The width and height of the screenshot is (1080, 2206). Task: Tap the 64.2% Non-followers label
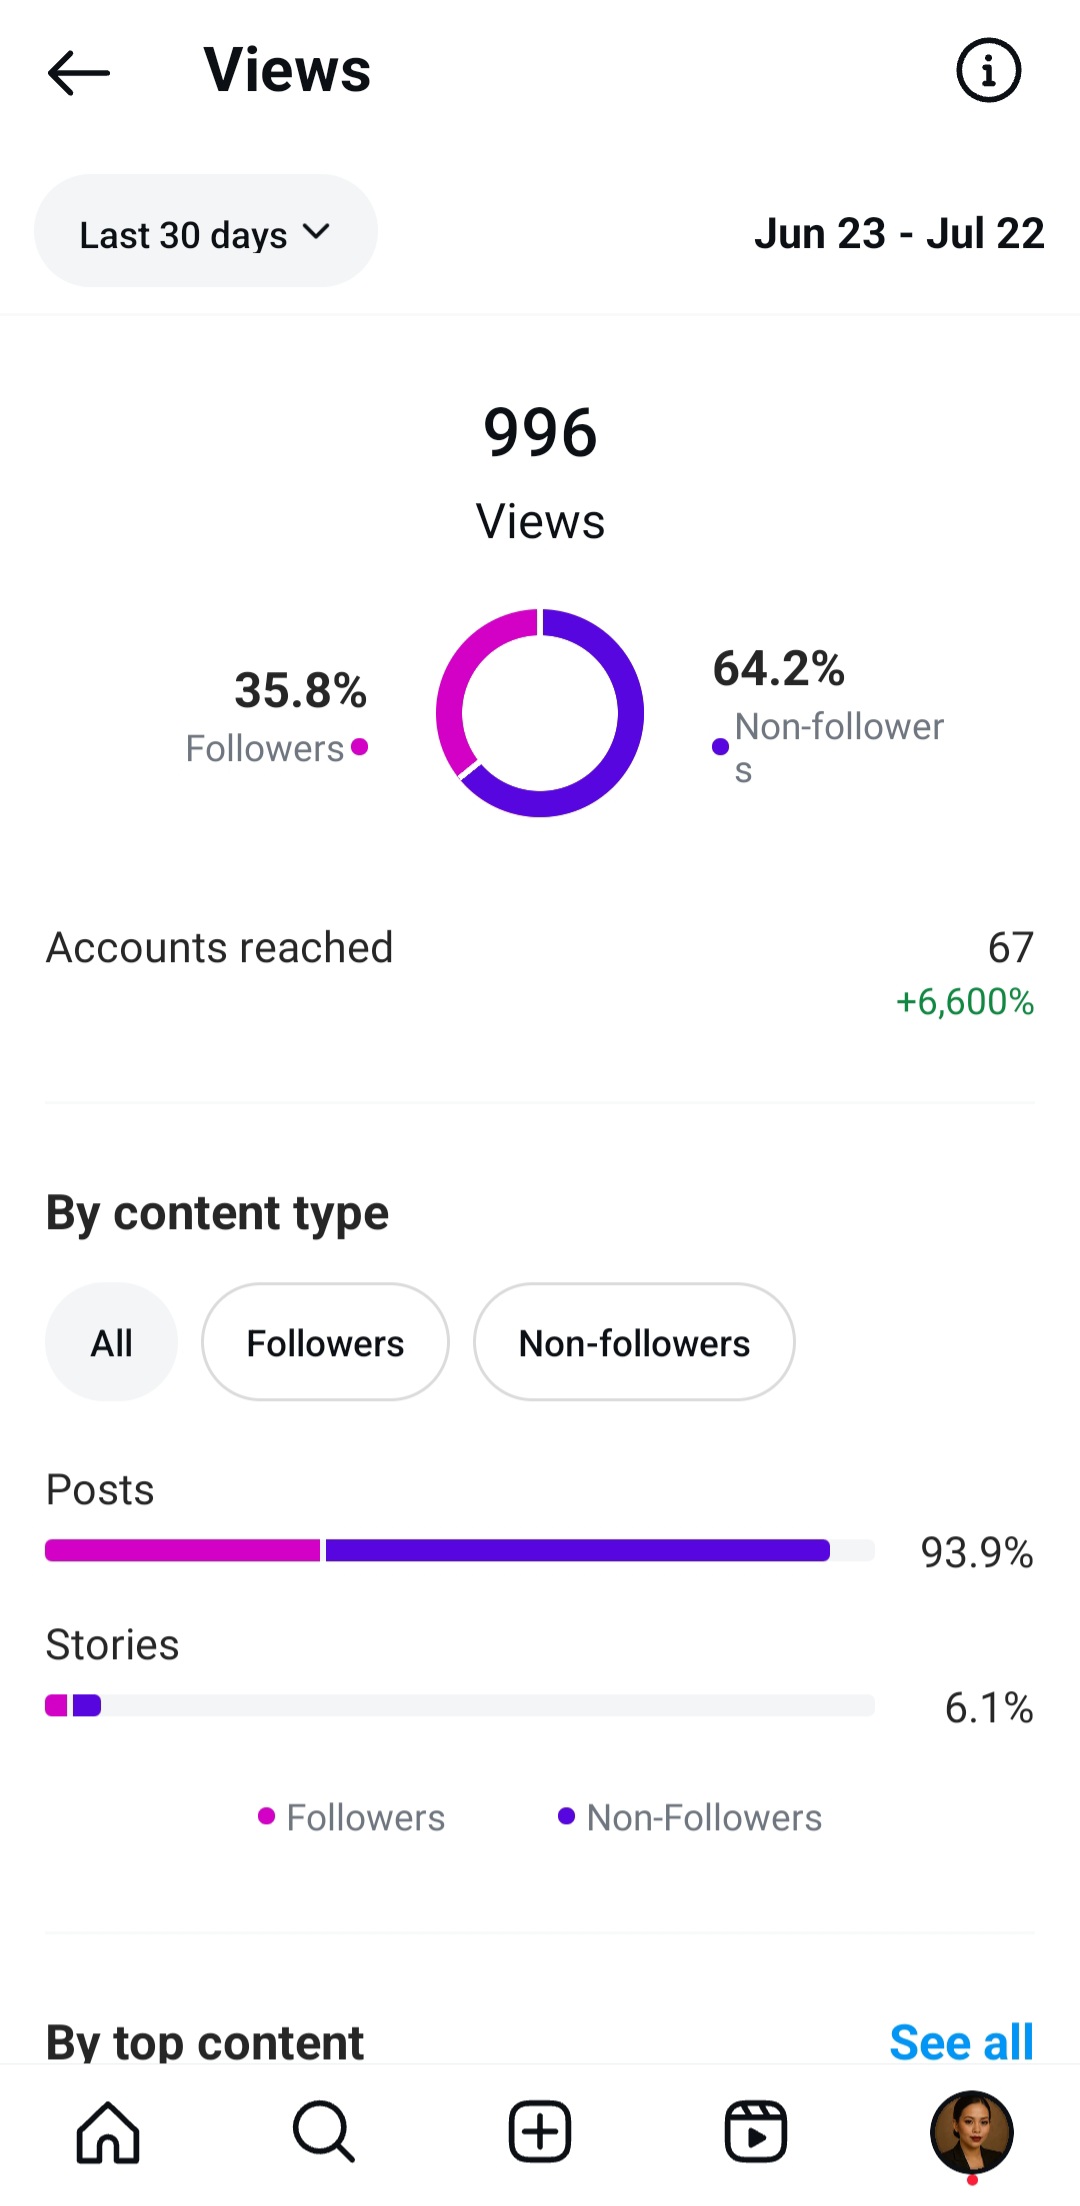[x=828, y=714]
